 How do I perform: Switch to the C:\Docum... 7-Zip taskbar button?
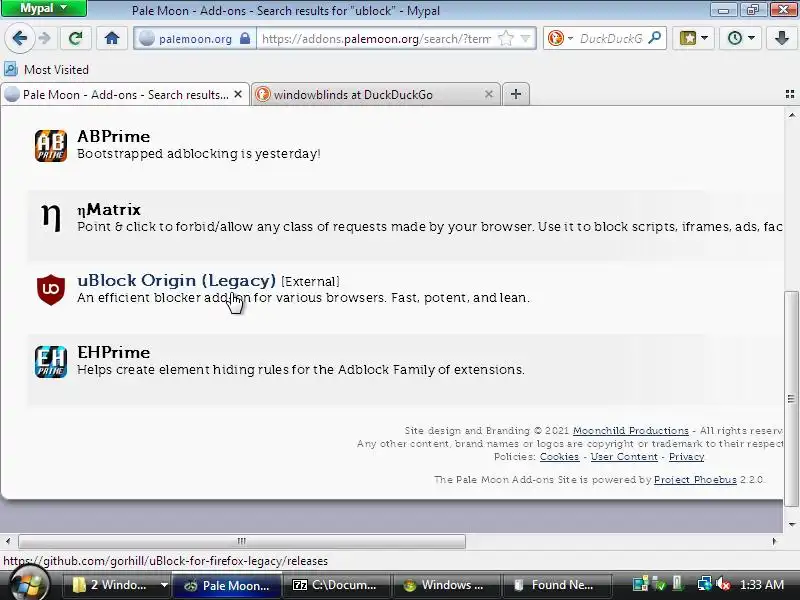tap(337, 585)
